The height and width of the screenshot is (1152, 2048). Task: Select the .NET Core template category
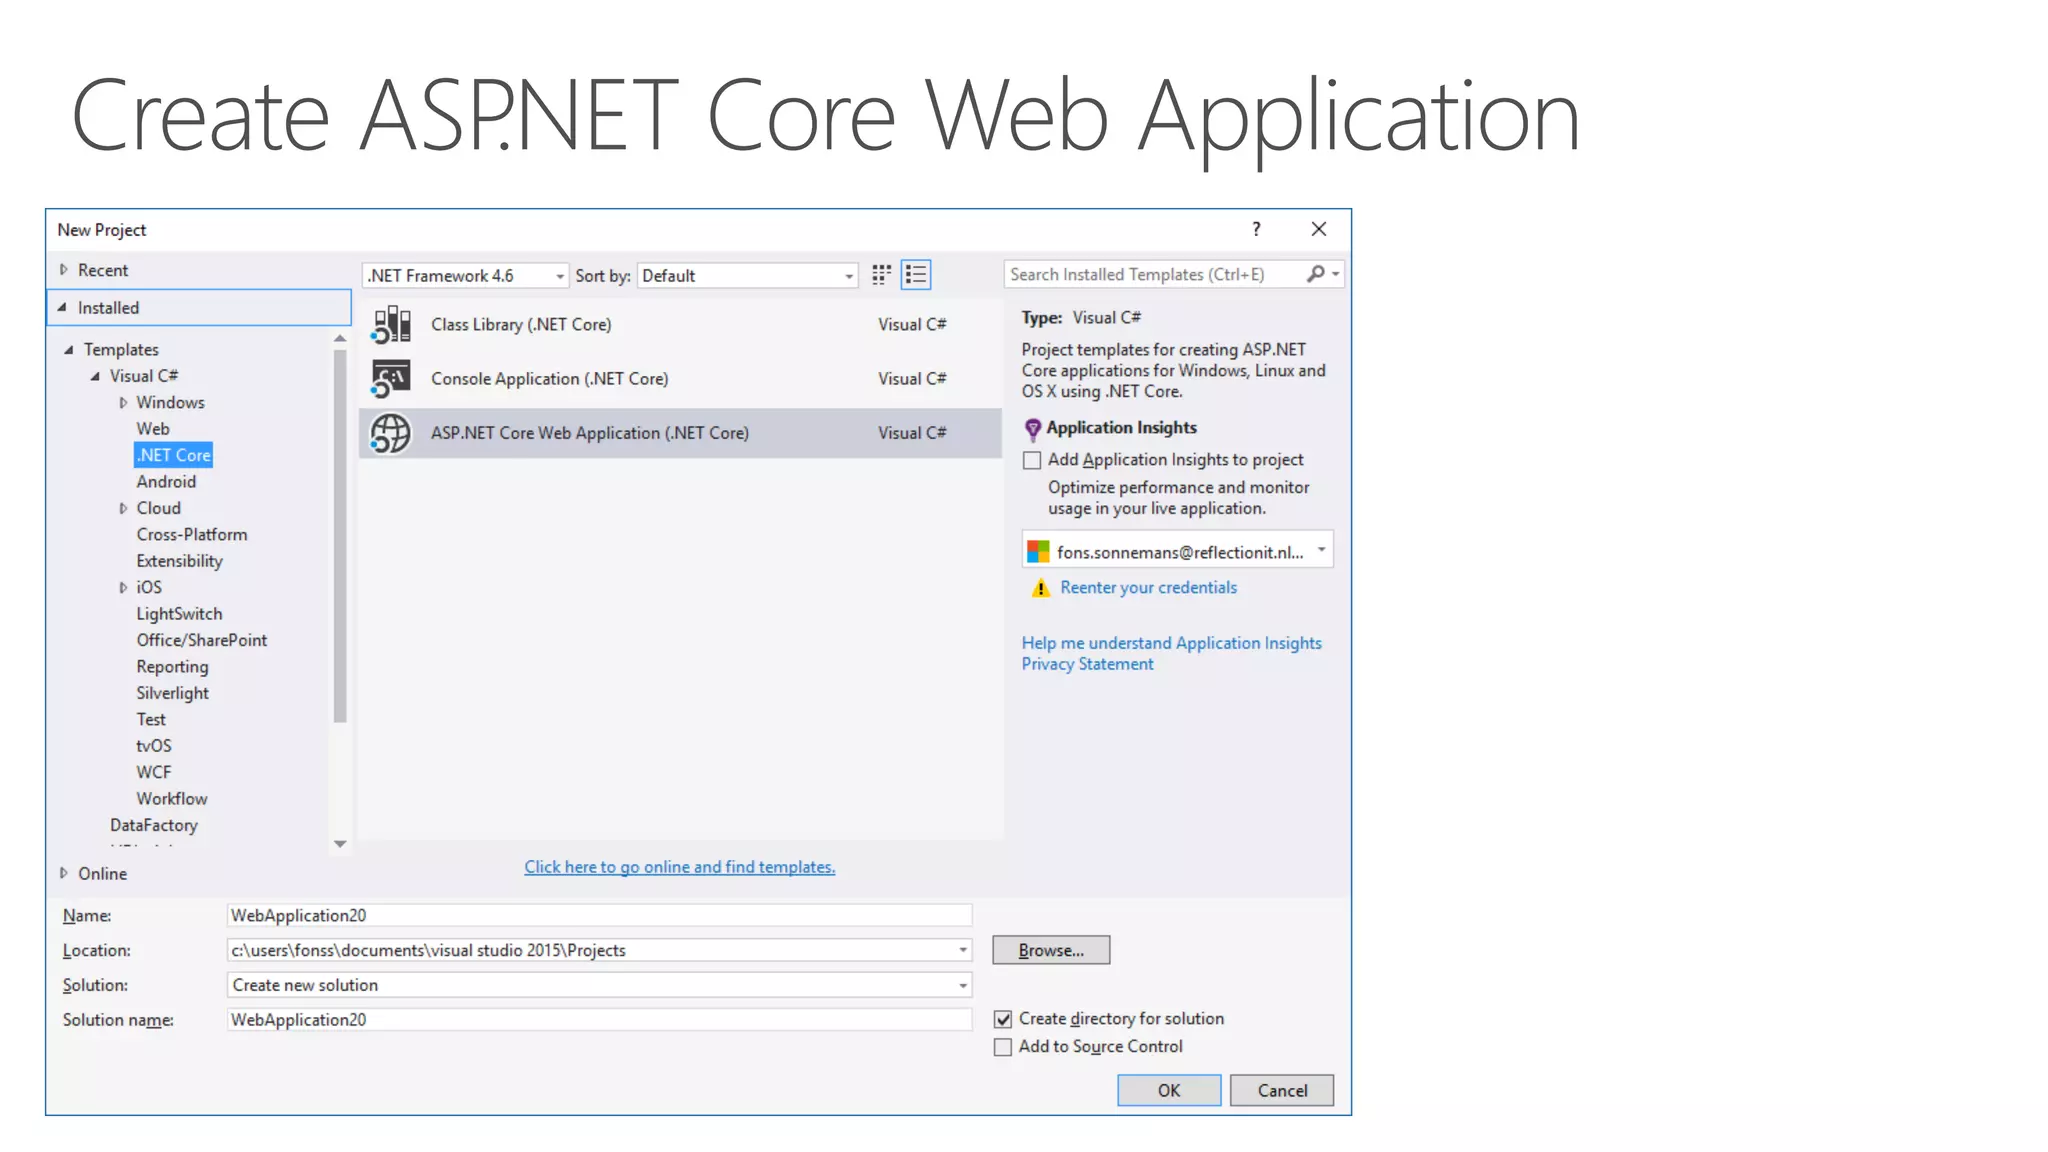point(174,455)
